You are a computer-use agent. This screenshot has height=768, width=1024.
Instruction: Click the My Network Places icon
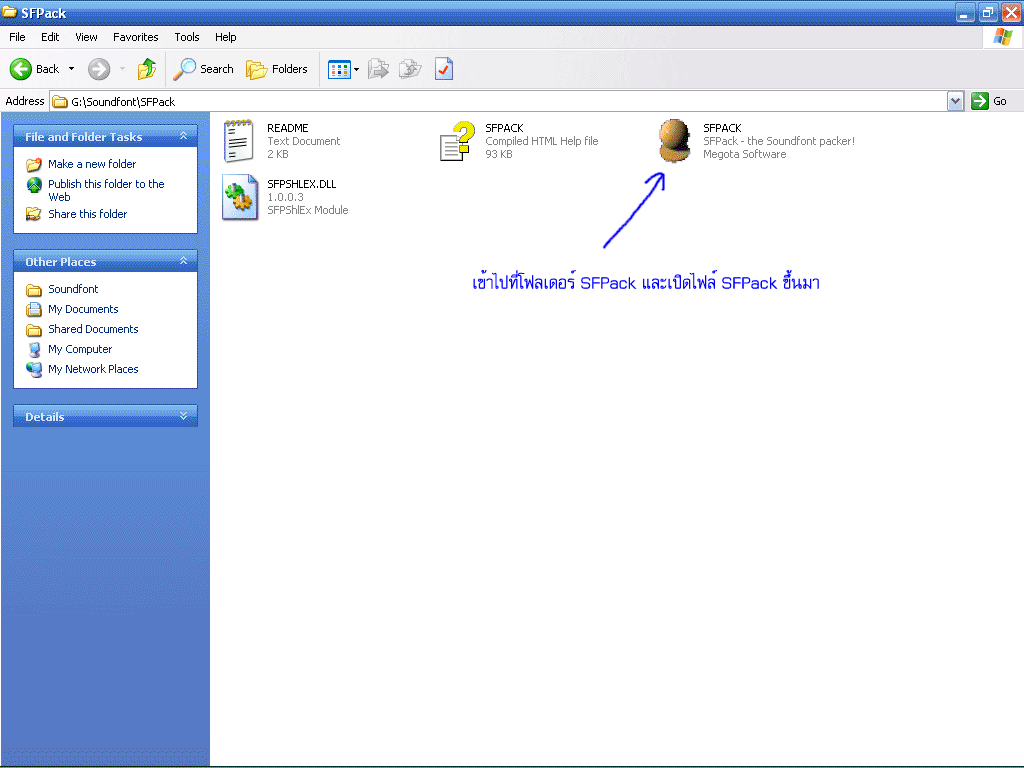[x=34, y=370]
